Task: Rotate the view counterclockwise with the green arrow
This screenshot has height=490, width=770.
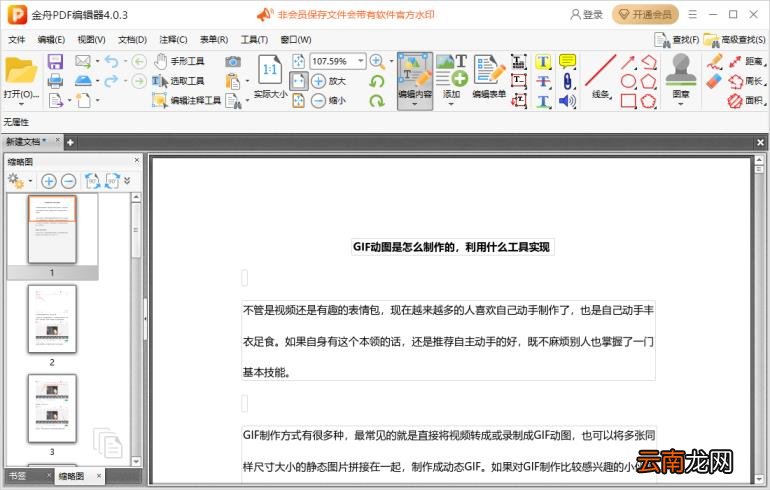Action: [x=377, y=81]
